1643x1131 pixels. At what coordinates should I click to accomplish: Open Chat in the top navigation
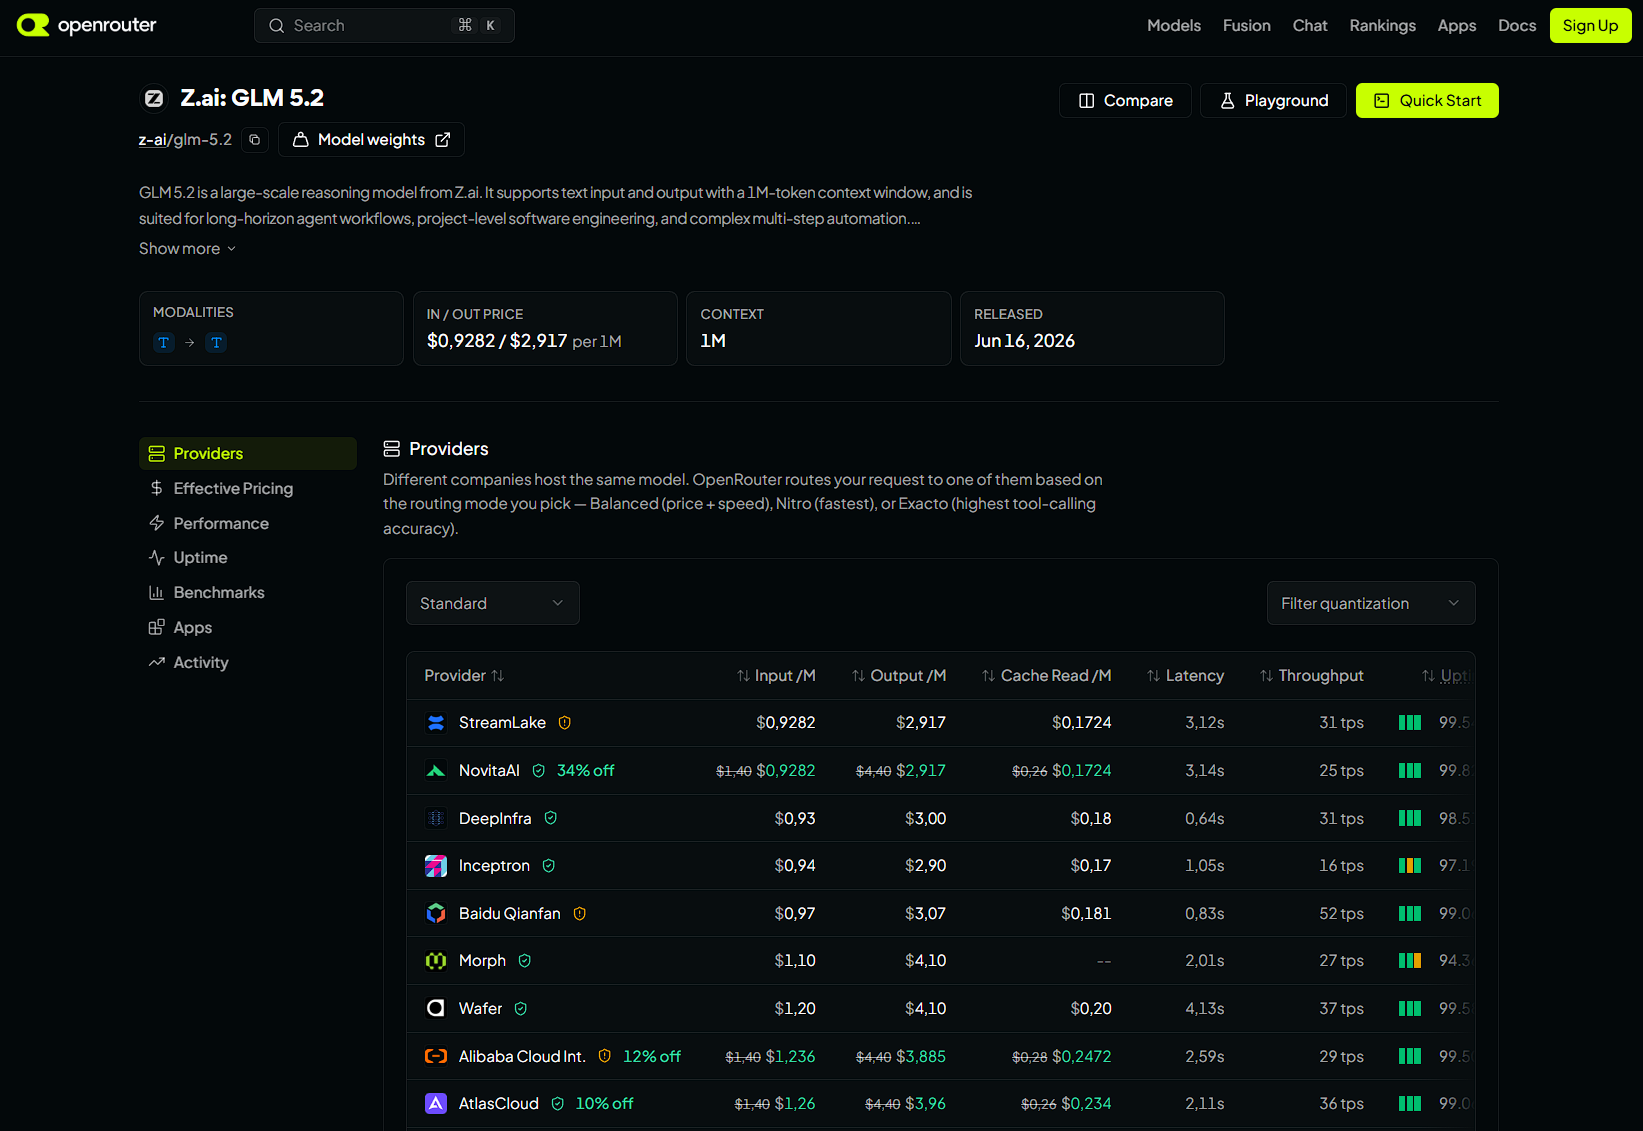click(1310, 26)
